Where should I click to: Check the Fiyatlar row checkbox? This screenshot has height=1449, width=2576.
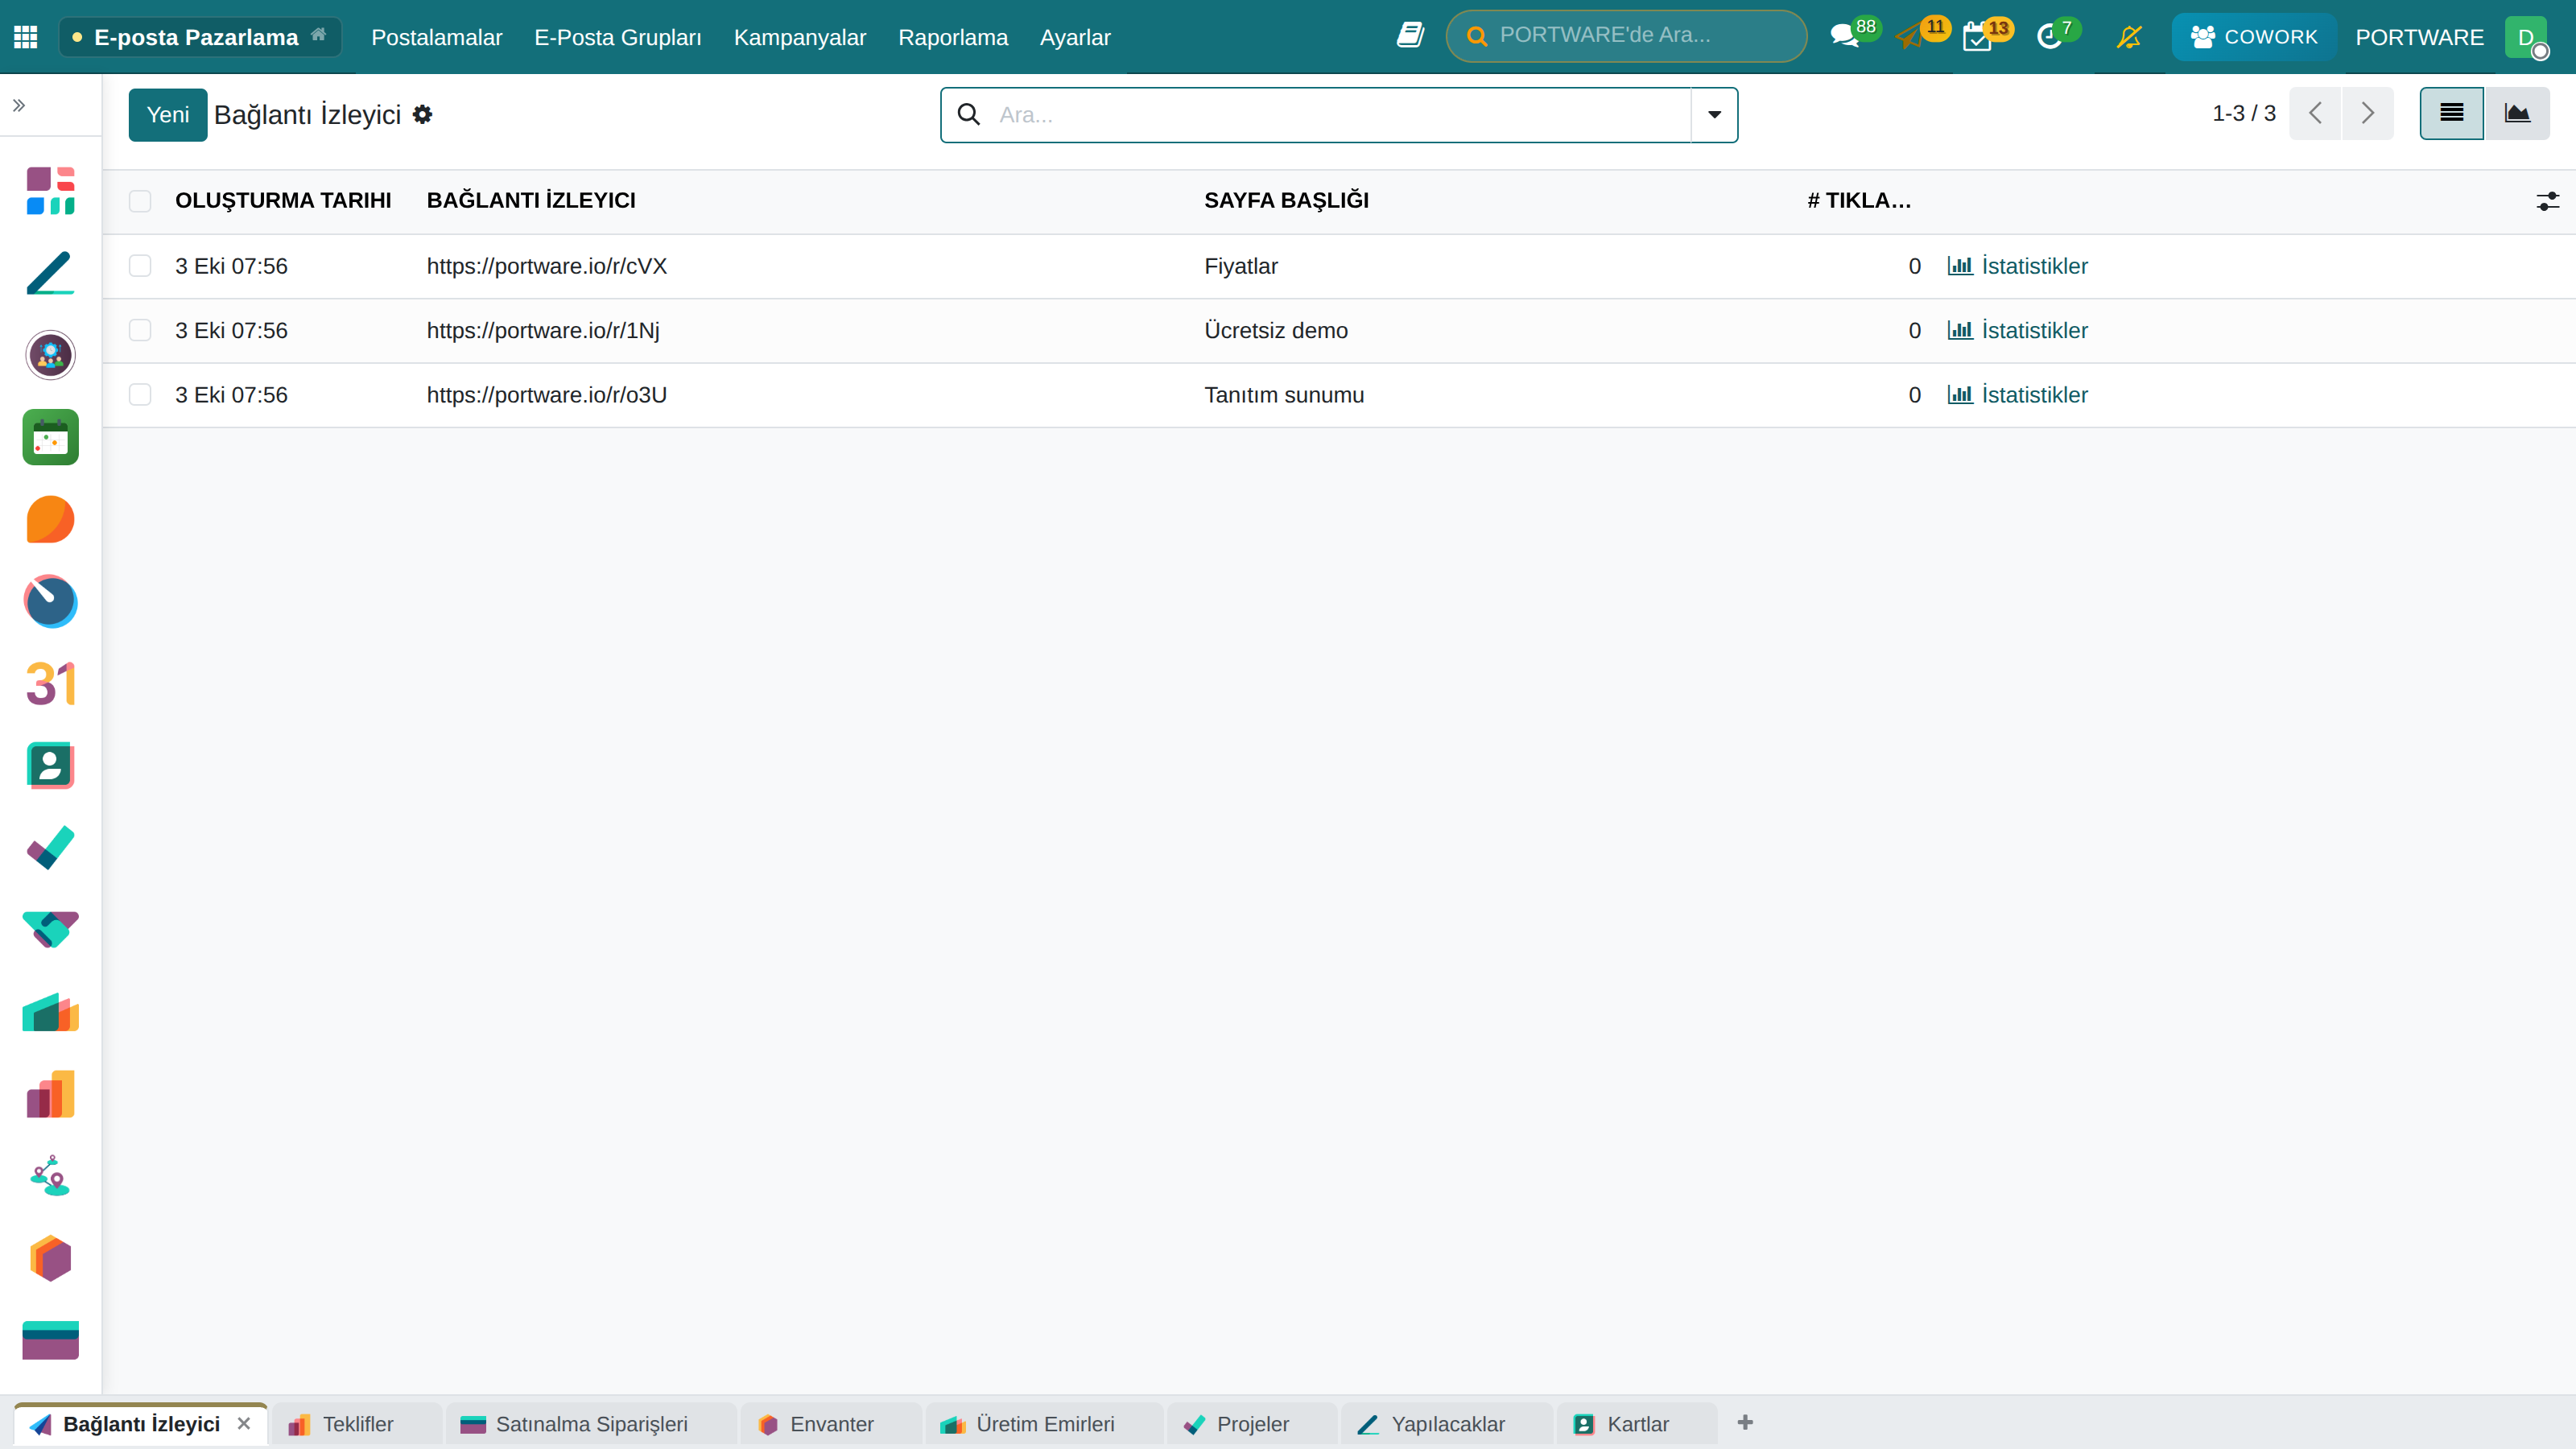[x=140, y=266]
